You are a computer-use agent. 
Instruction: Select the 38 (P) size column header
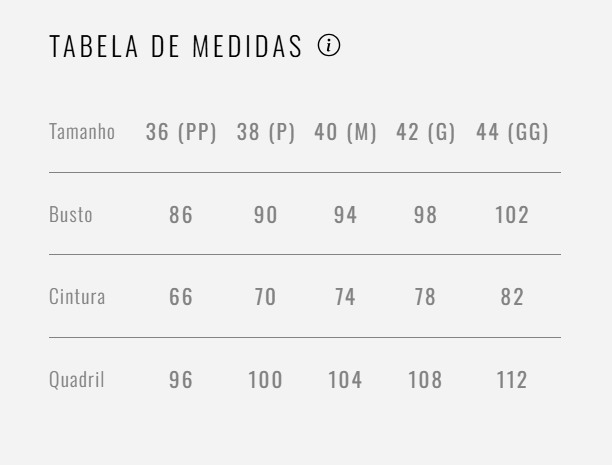266,132
